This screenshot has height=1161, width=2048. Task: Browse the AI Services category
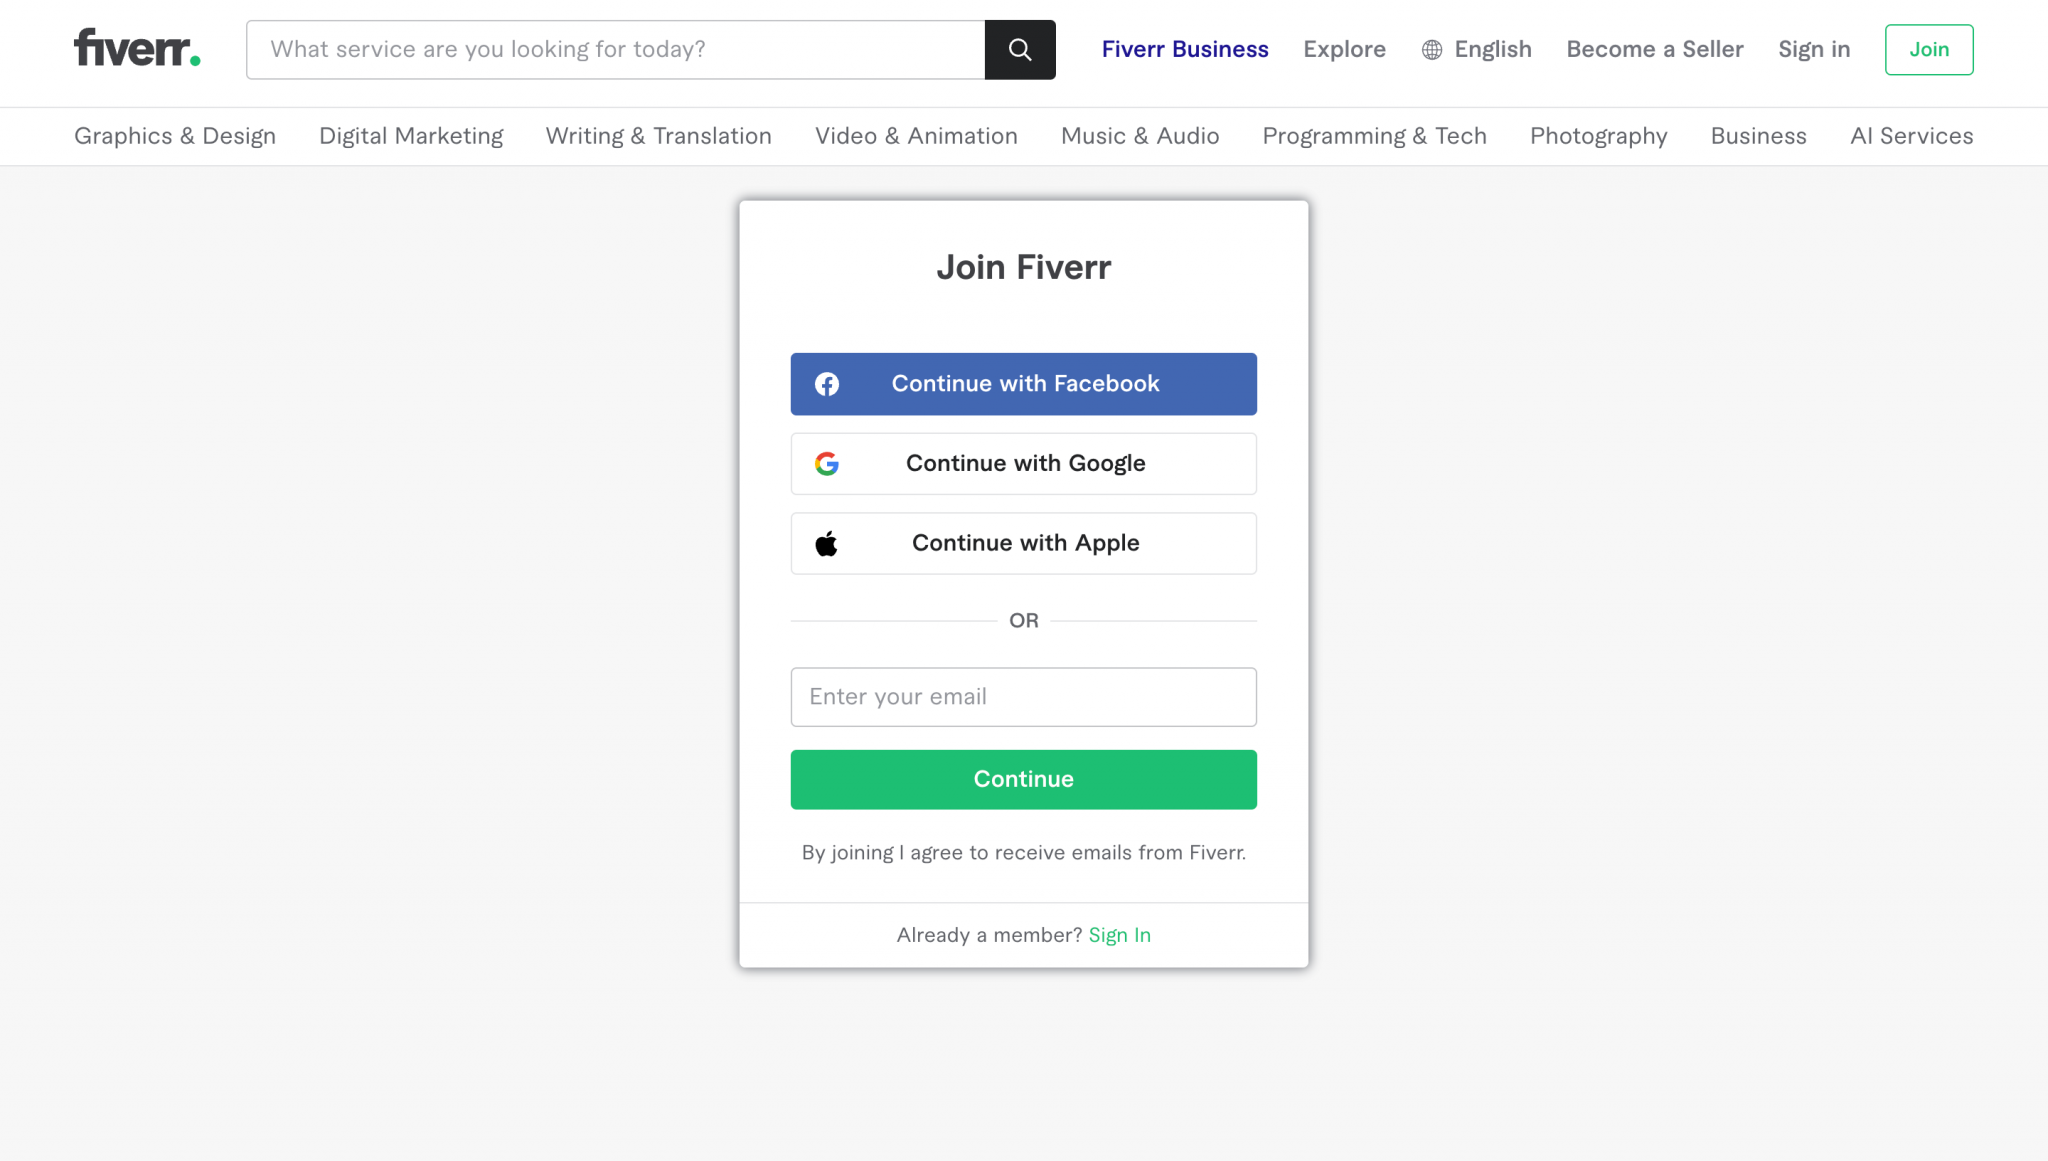click(x=1911, y=136)
